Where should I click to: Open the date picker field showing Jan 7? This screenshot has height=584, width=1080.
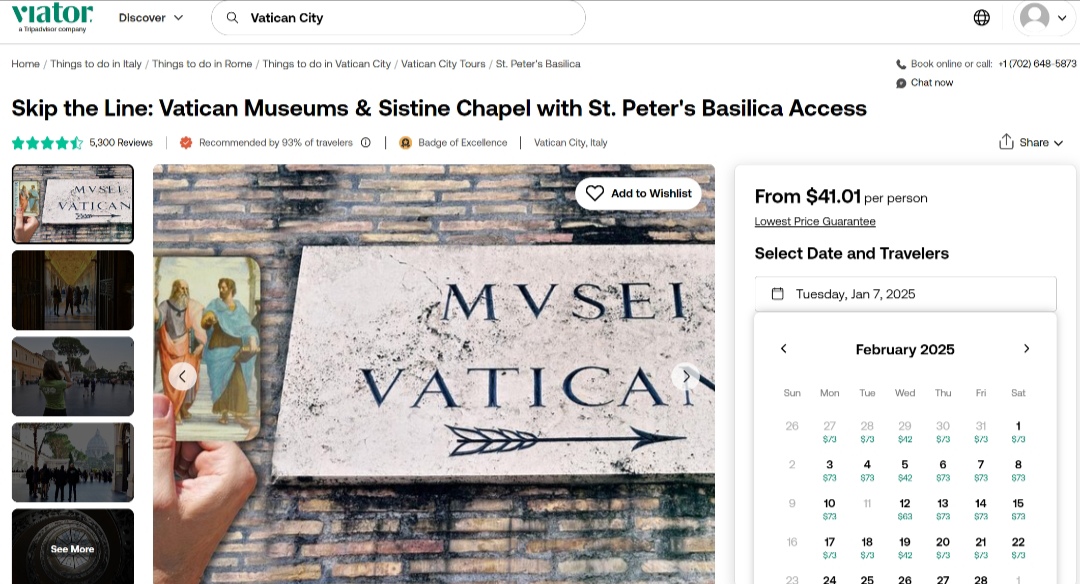(x=905, y=294)
